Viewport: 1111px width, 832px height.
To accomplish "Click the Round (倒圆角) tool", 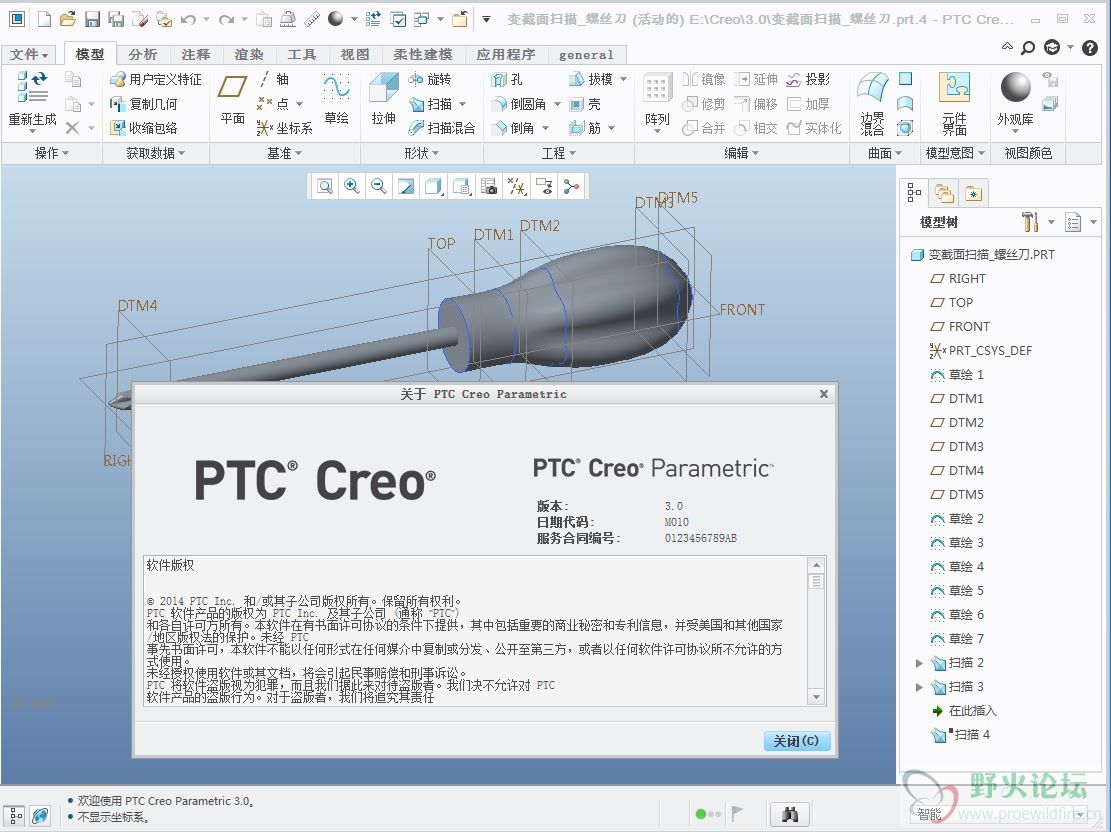I will tap(519, 104).
